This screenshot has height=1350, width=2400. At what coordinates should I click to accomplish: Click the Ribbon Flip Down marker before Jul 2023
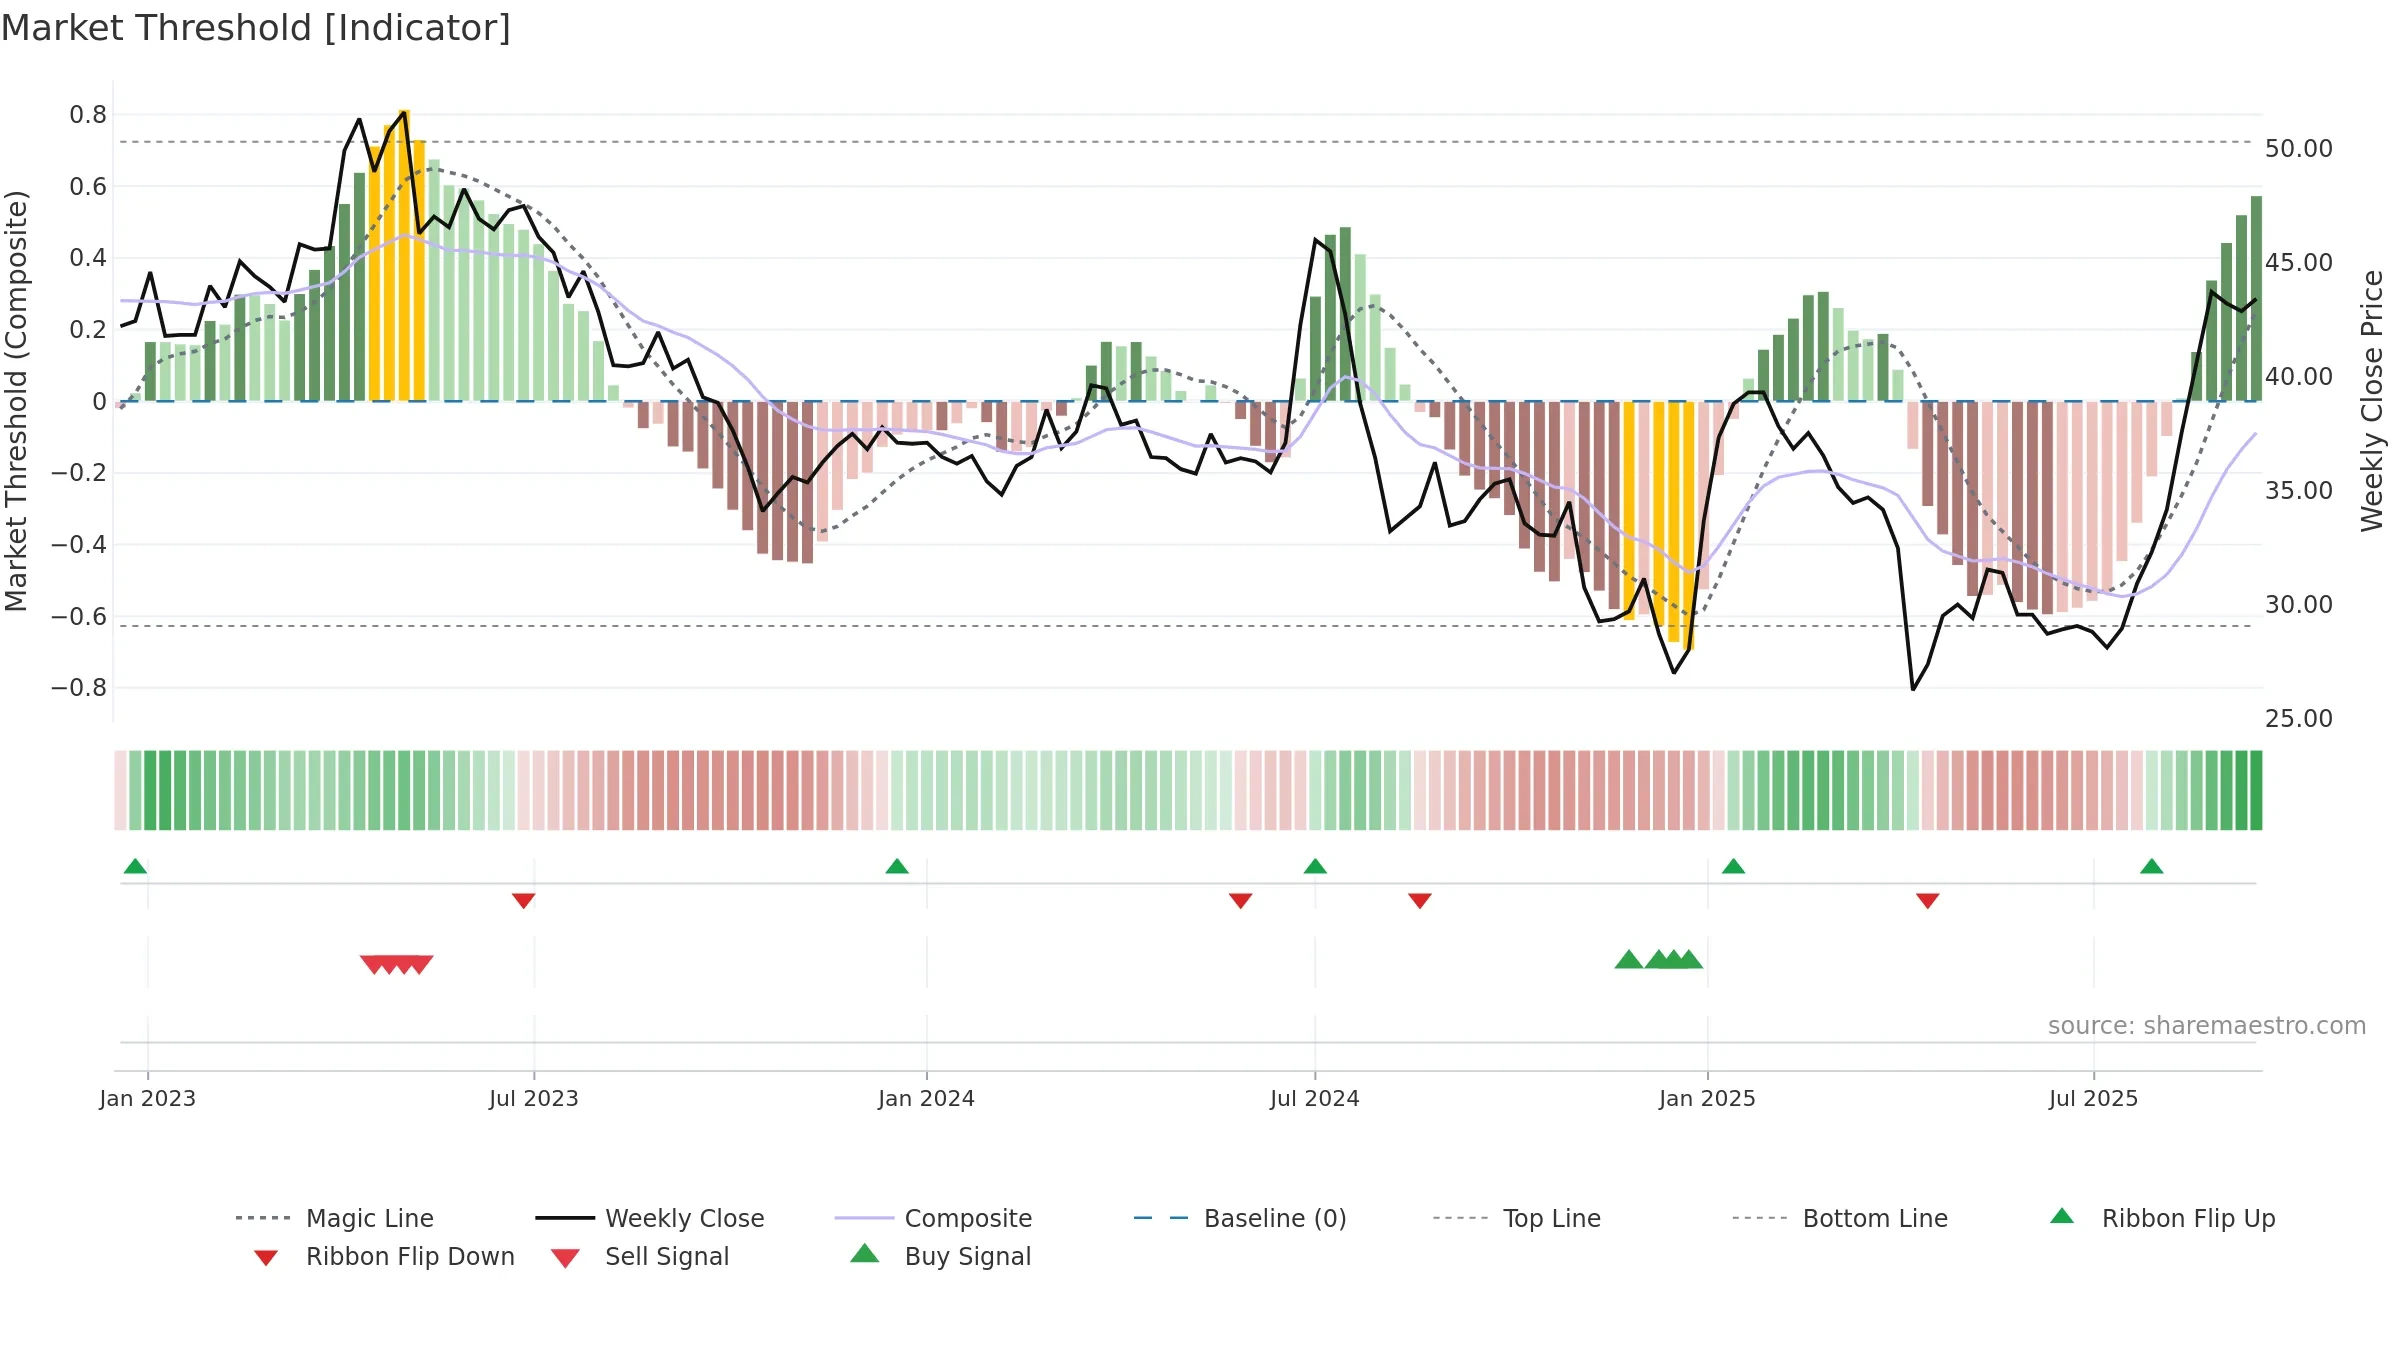pos(523,901)
